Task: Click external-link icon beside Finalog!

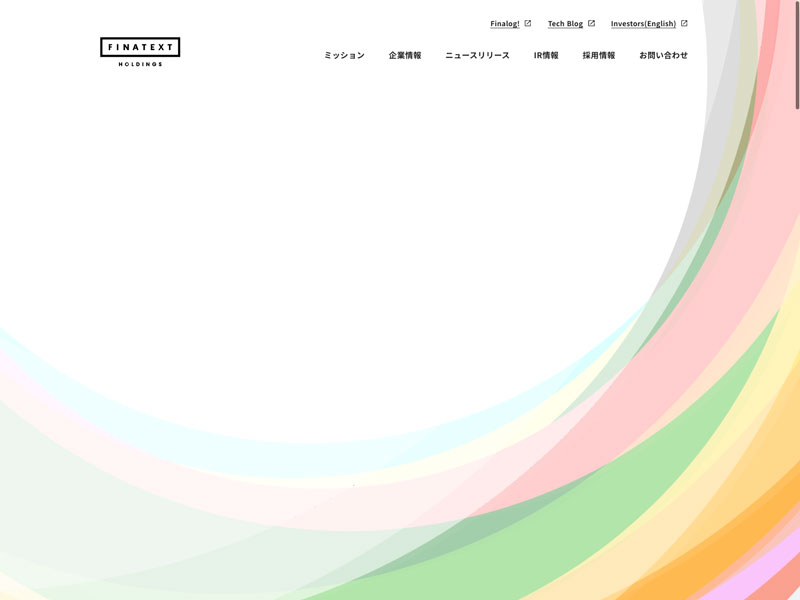Action: pyautogui.click(x=528, y=23)
